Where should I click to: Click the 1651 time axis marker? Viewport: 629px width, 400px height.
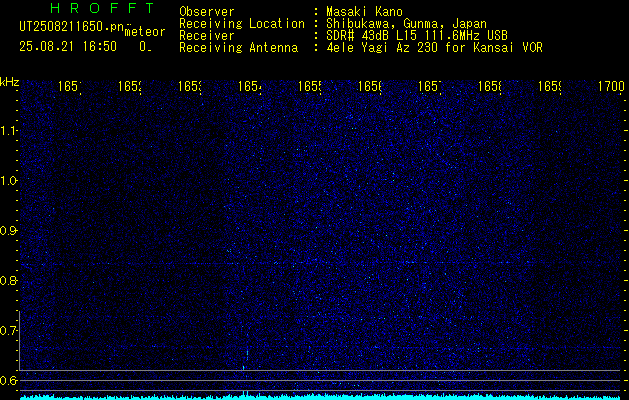click(x=70, y=86)
